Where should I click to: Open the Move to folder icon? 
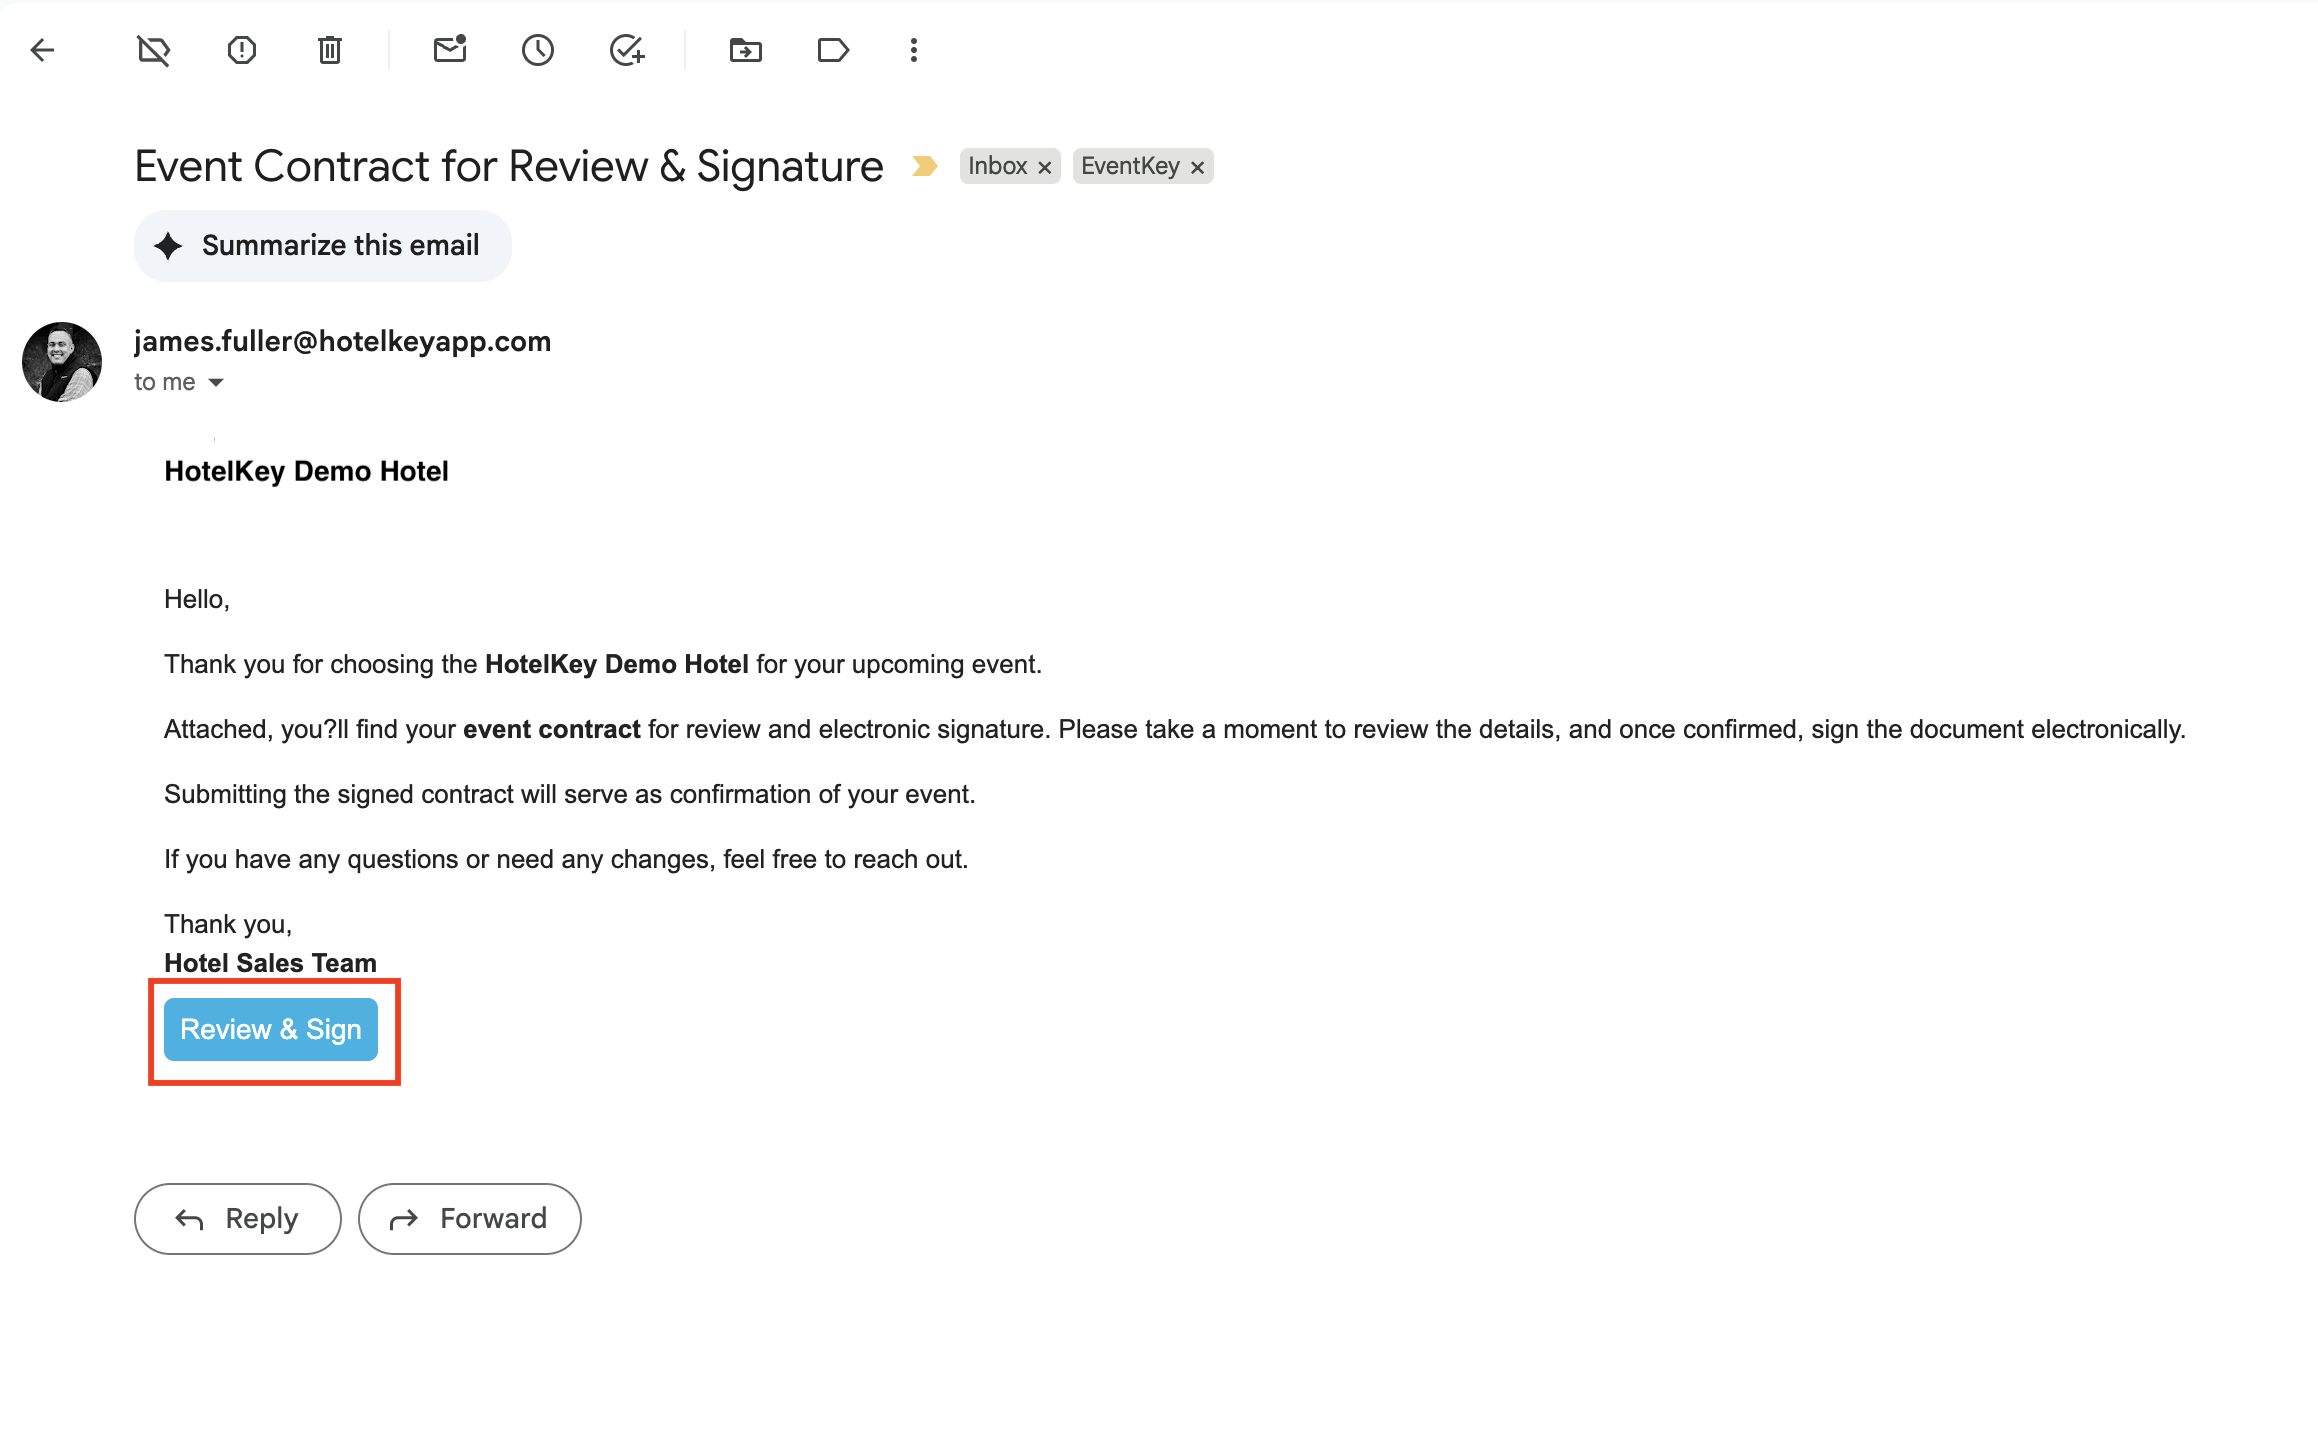(746, 50)
